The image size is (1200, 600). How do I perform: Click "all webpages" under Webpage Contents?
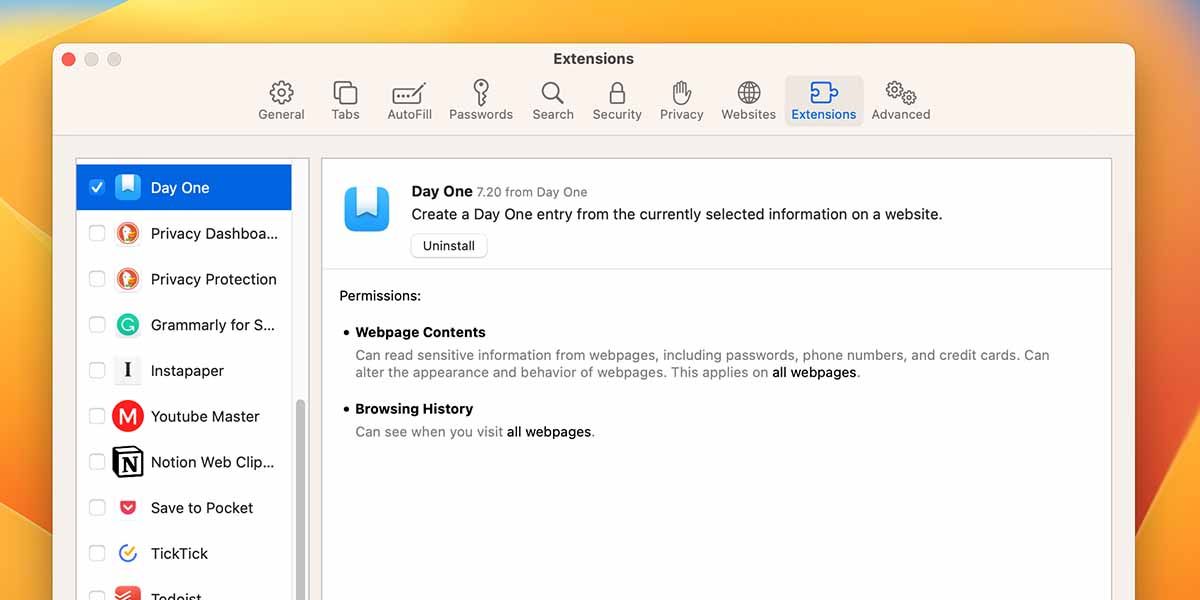coord(814,373)
